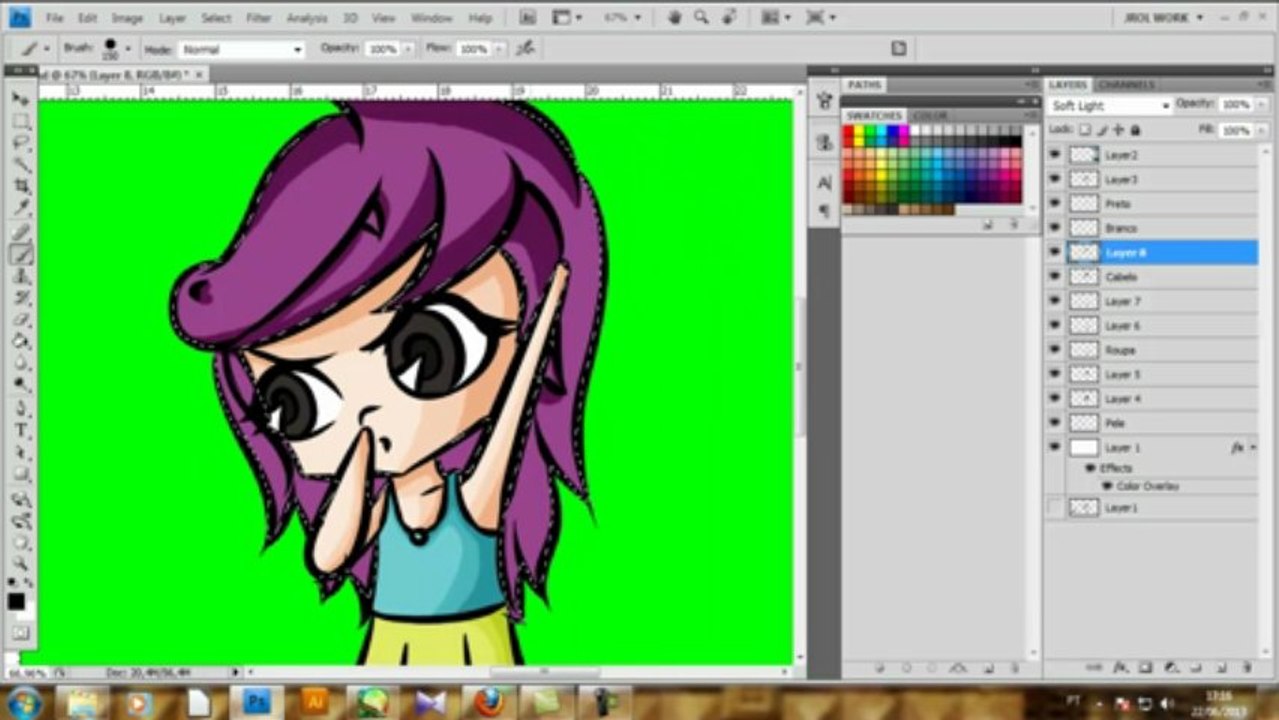
Task: Switch to the Channels tab
Action: 1126,84
